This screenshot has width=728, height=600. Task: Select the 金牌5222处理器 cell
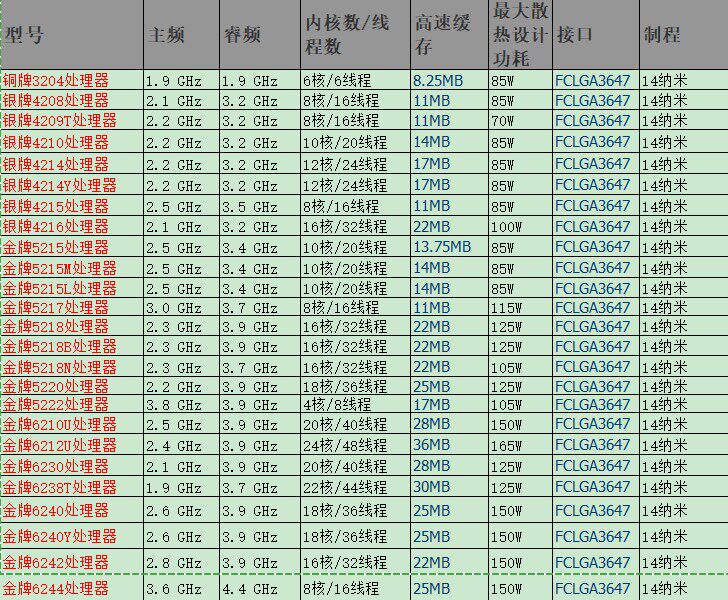pyautogui.click(x=72, y=404)
